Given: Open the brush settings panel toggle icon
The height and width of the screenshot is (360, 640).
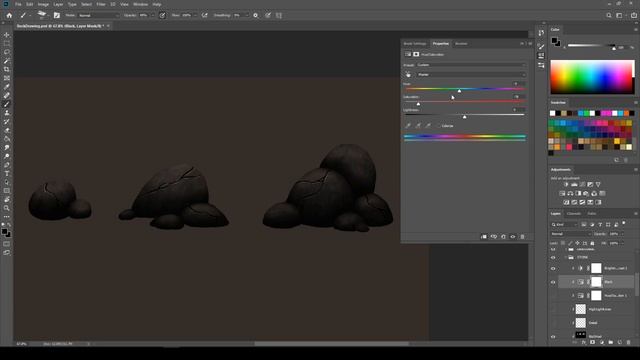Looking at the screenshot, I should click(x=57, y=16).
